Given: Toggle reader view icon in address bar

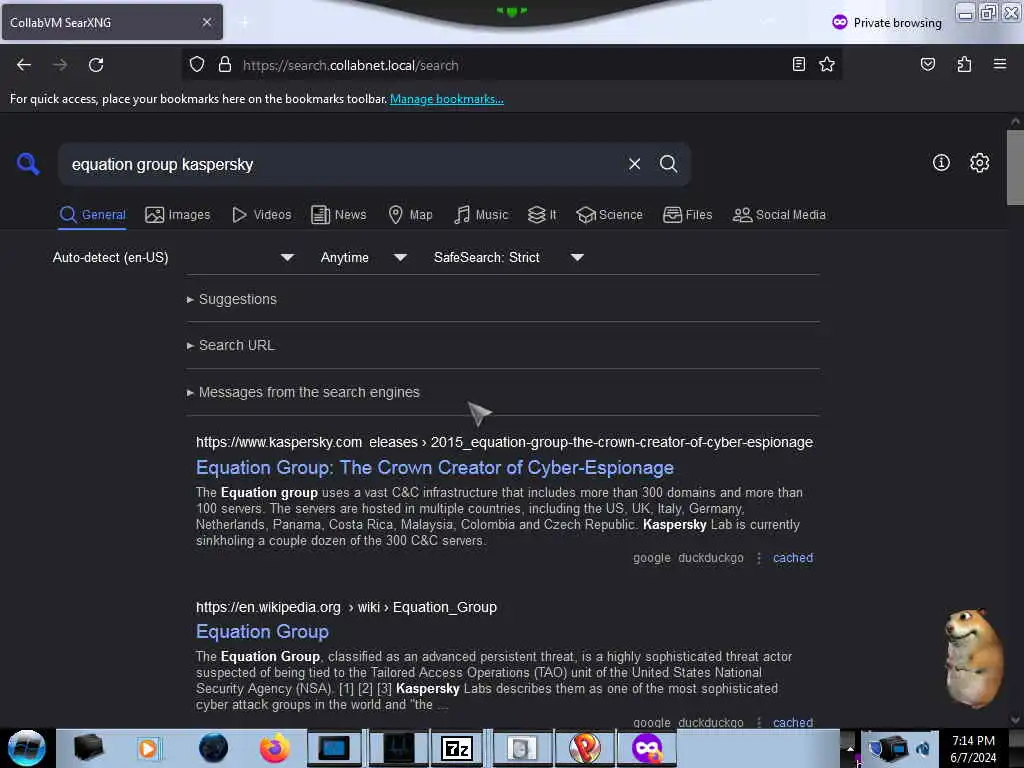Looking at the screenshot, I should coord(799,64).
